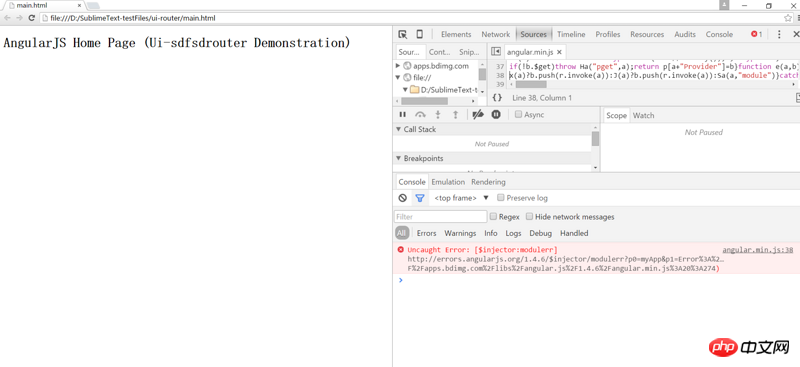
Task: Deactivate all breakpoints icon
Action: [478, 115]
